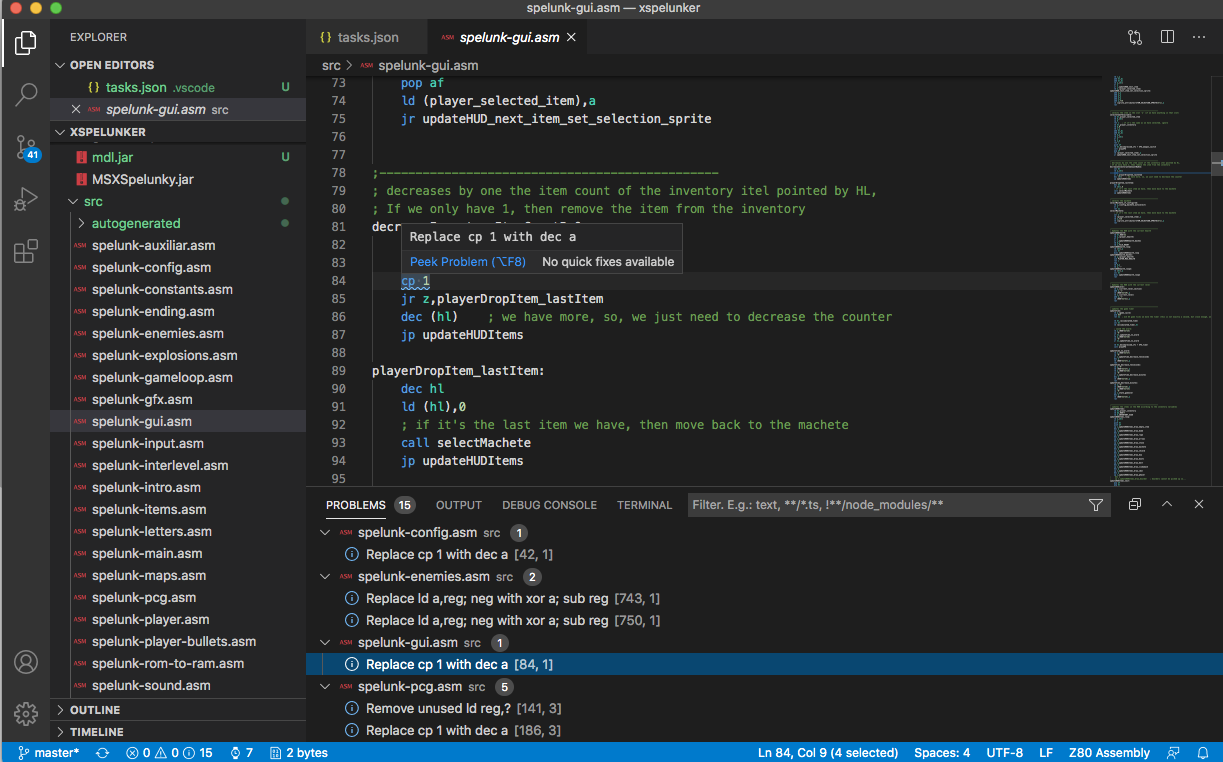
Task: Collapse spelunk-gui.asm problems group
Action: 325,642
